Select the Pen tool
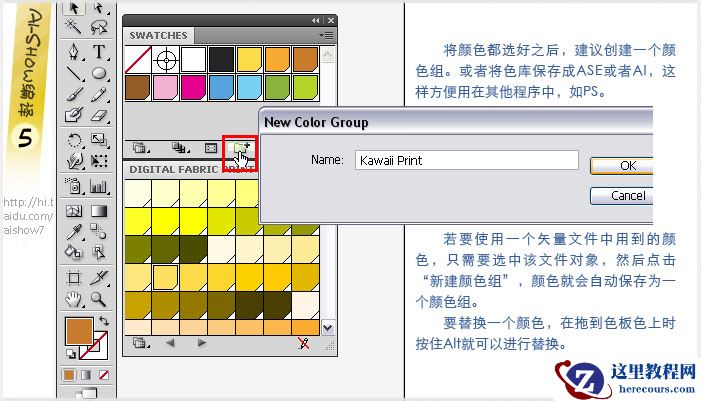 point(74,52)
